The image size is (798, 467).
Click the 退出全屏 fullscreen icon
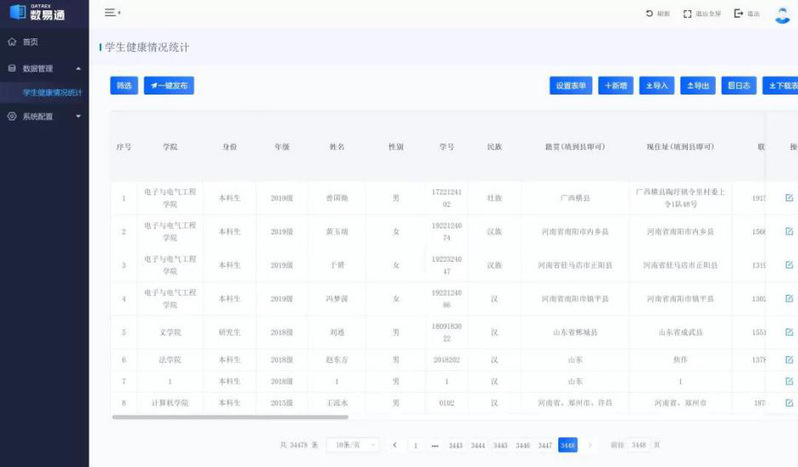tap(687, 14)
